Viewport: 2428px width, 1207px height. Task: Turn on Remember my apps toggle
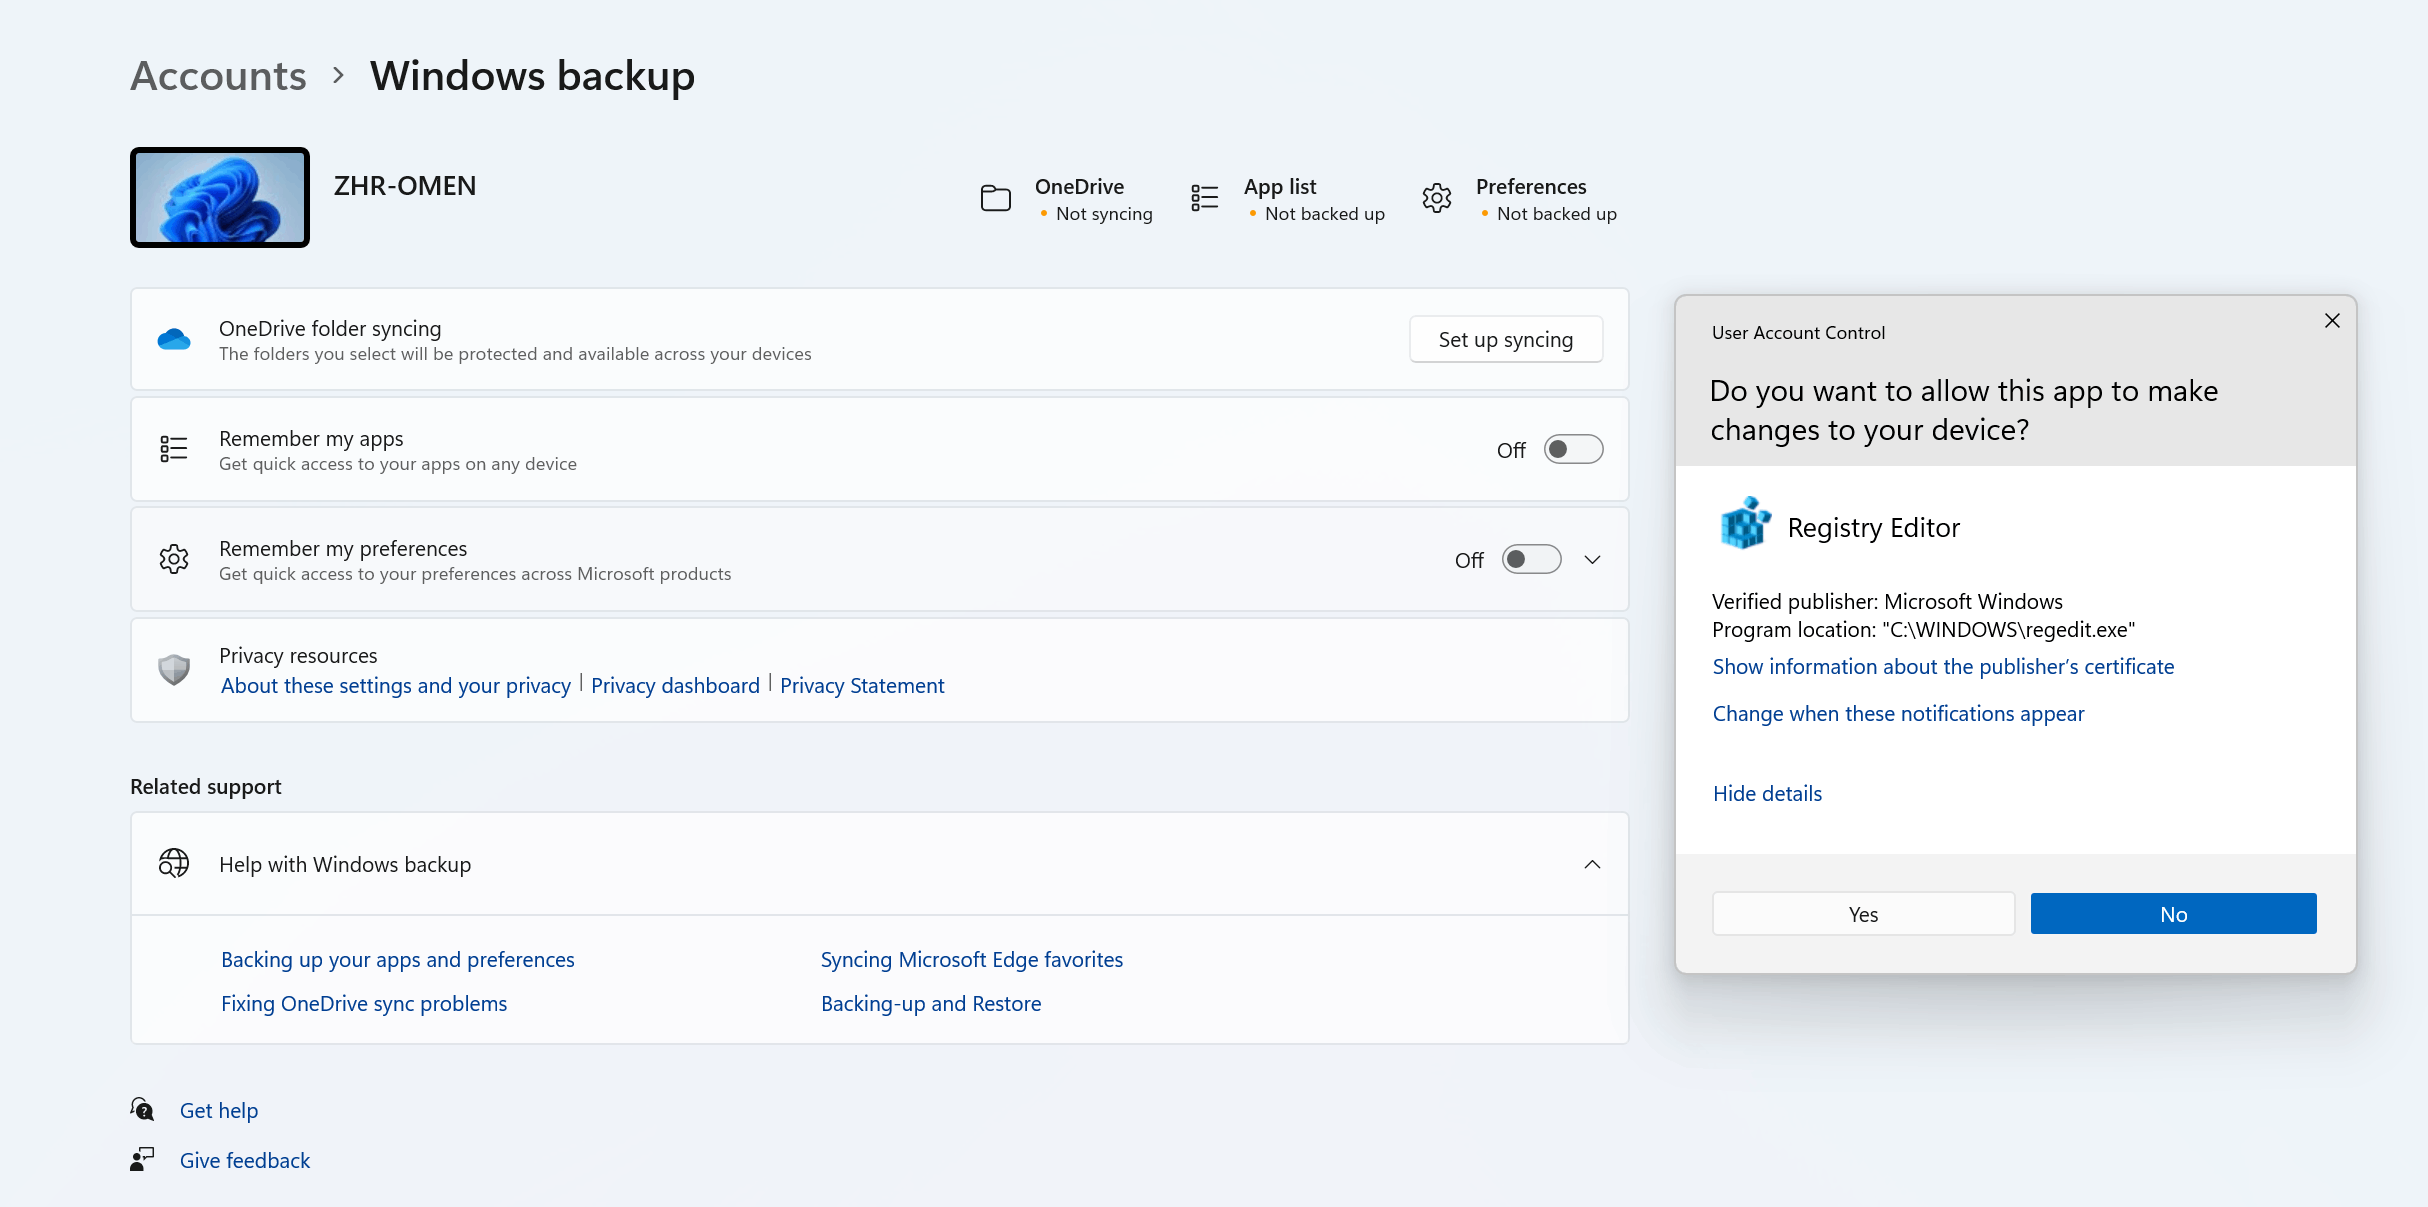click(x=1573, y=449)
